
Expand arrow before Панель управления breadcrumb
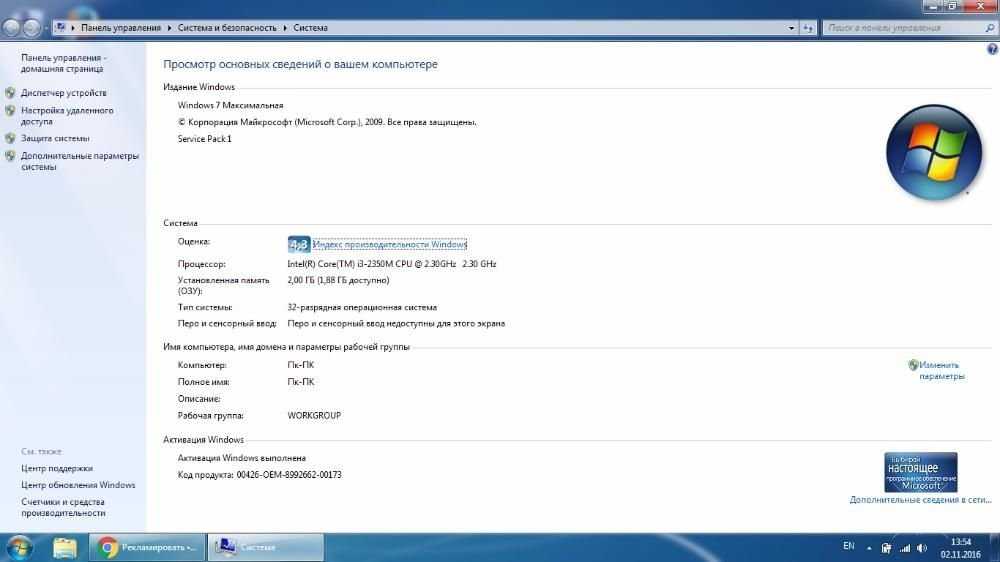point(73,28)
